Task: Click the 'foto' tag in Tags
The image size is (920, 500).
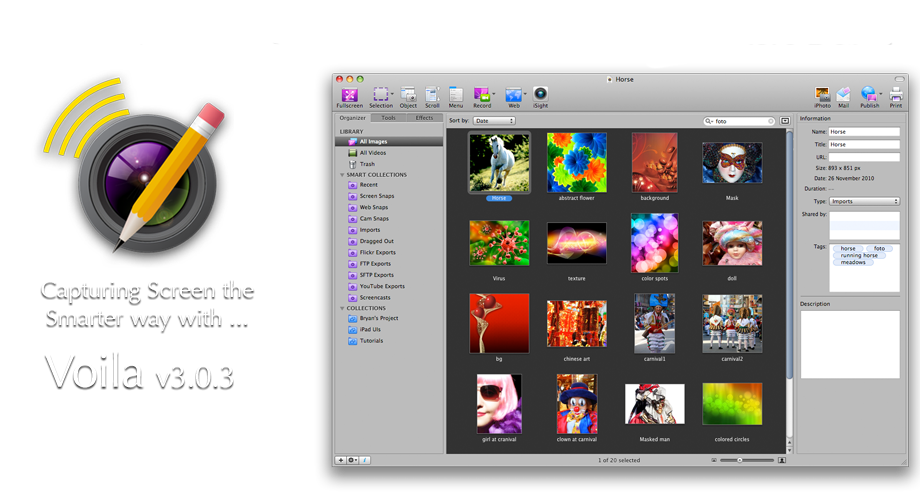Action: pos(879,248)
